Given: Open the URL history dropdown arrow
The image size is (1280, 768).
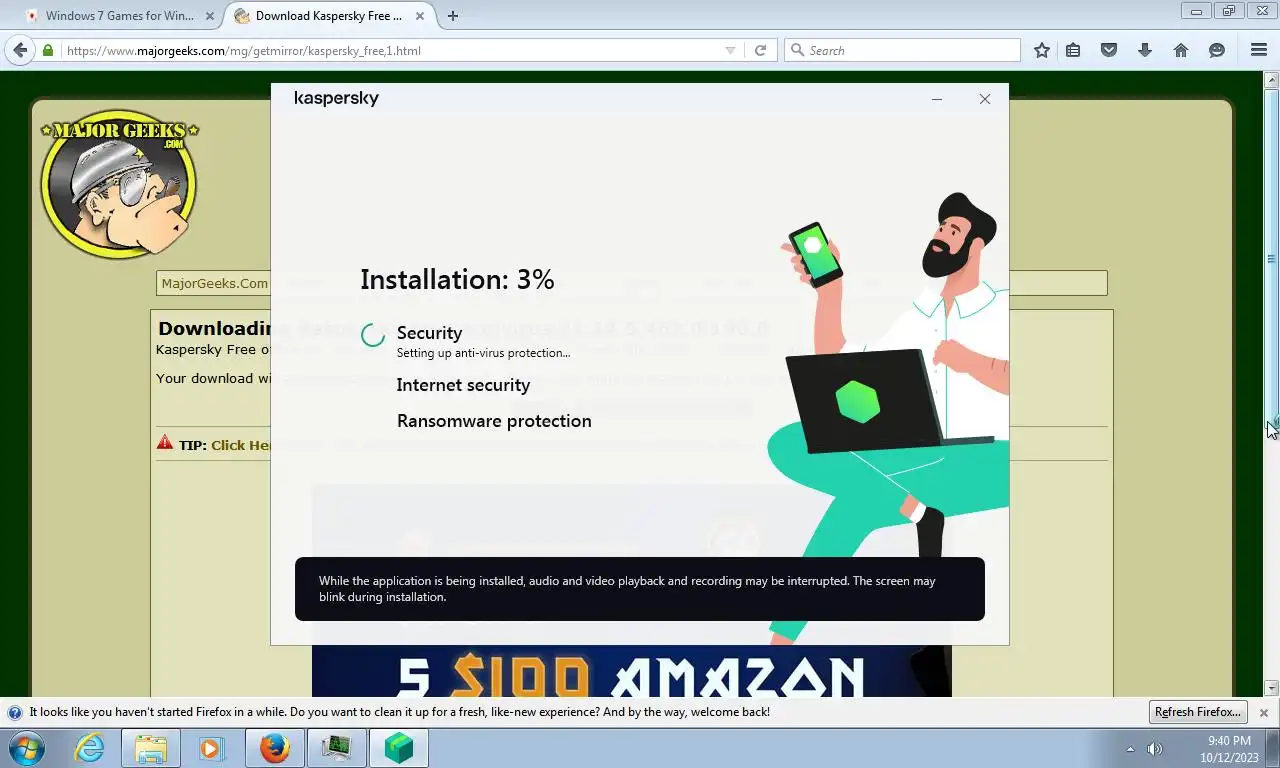Looking at the screenshot, I should 730,50.
